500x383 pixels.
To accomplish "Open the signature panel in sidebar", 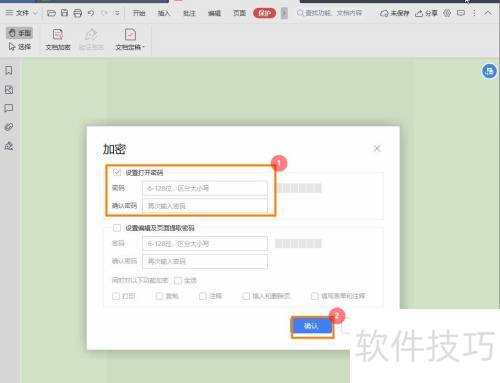I will coord(9,146).
